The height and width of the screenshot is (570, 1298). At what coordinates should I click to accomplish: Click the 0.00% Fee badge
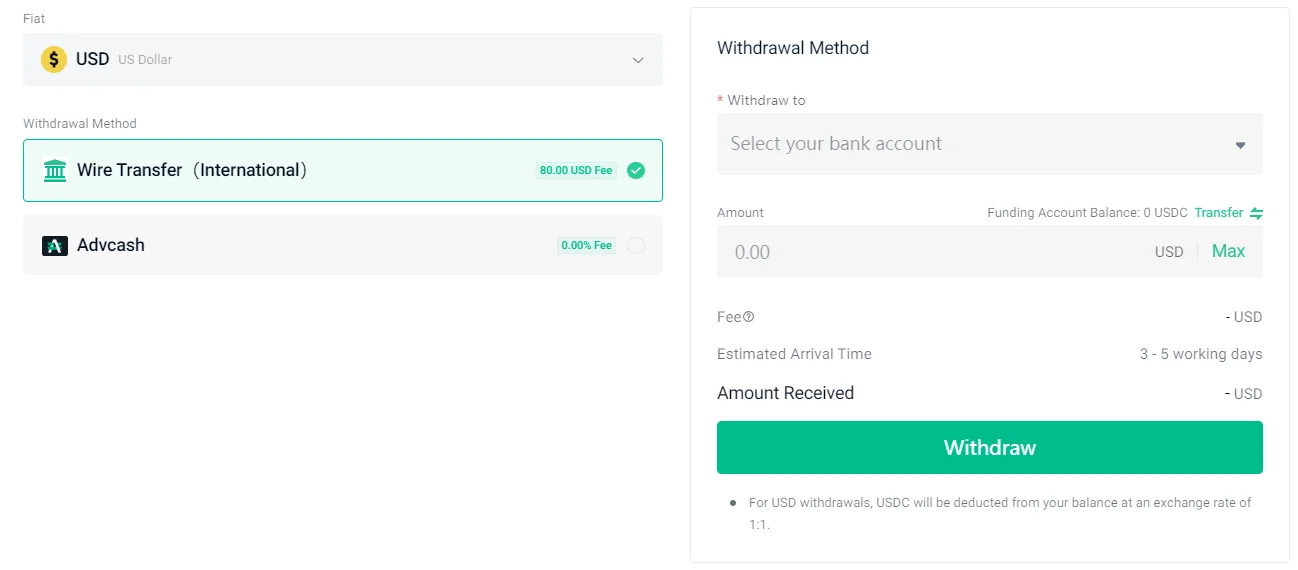587,245
